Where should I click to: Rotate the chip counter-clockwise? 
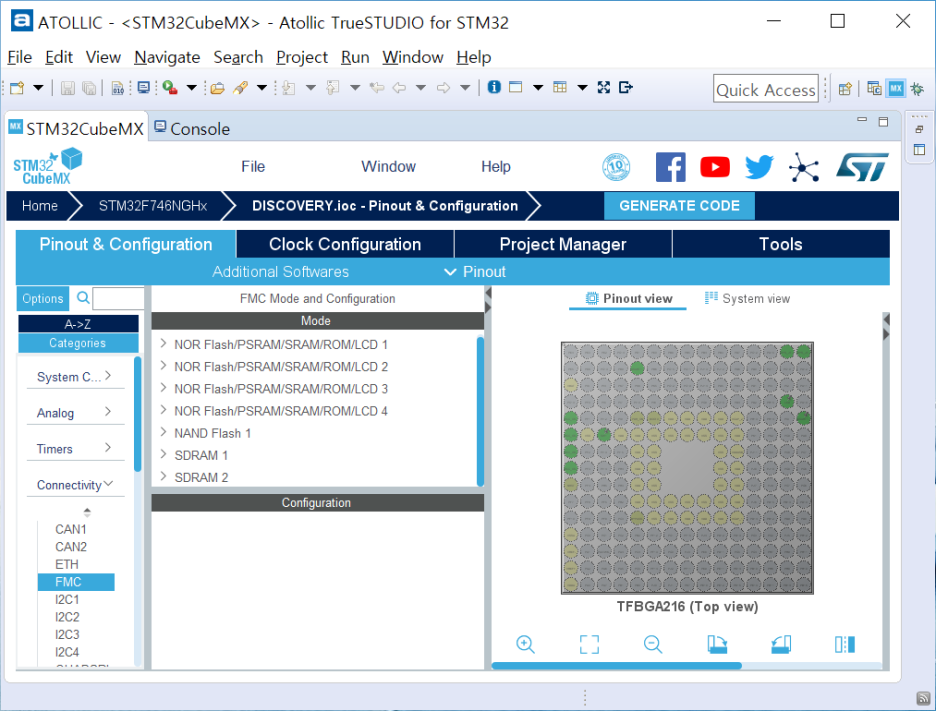pos(781,644)
